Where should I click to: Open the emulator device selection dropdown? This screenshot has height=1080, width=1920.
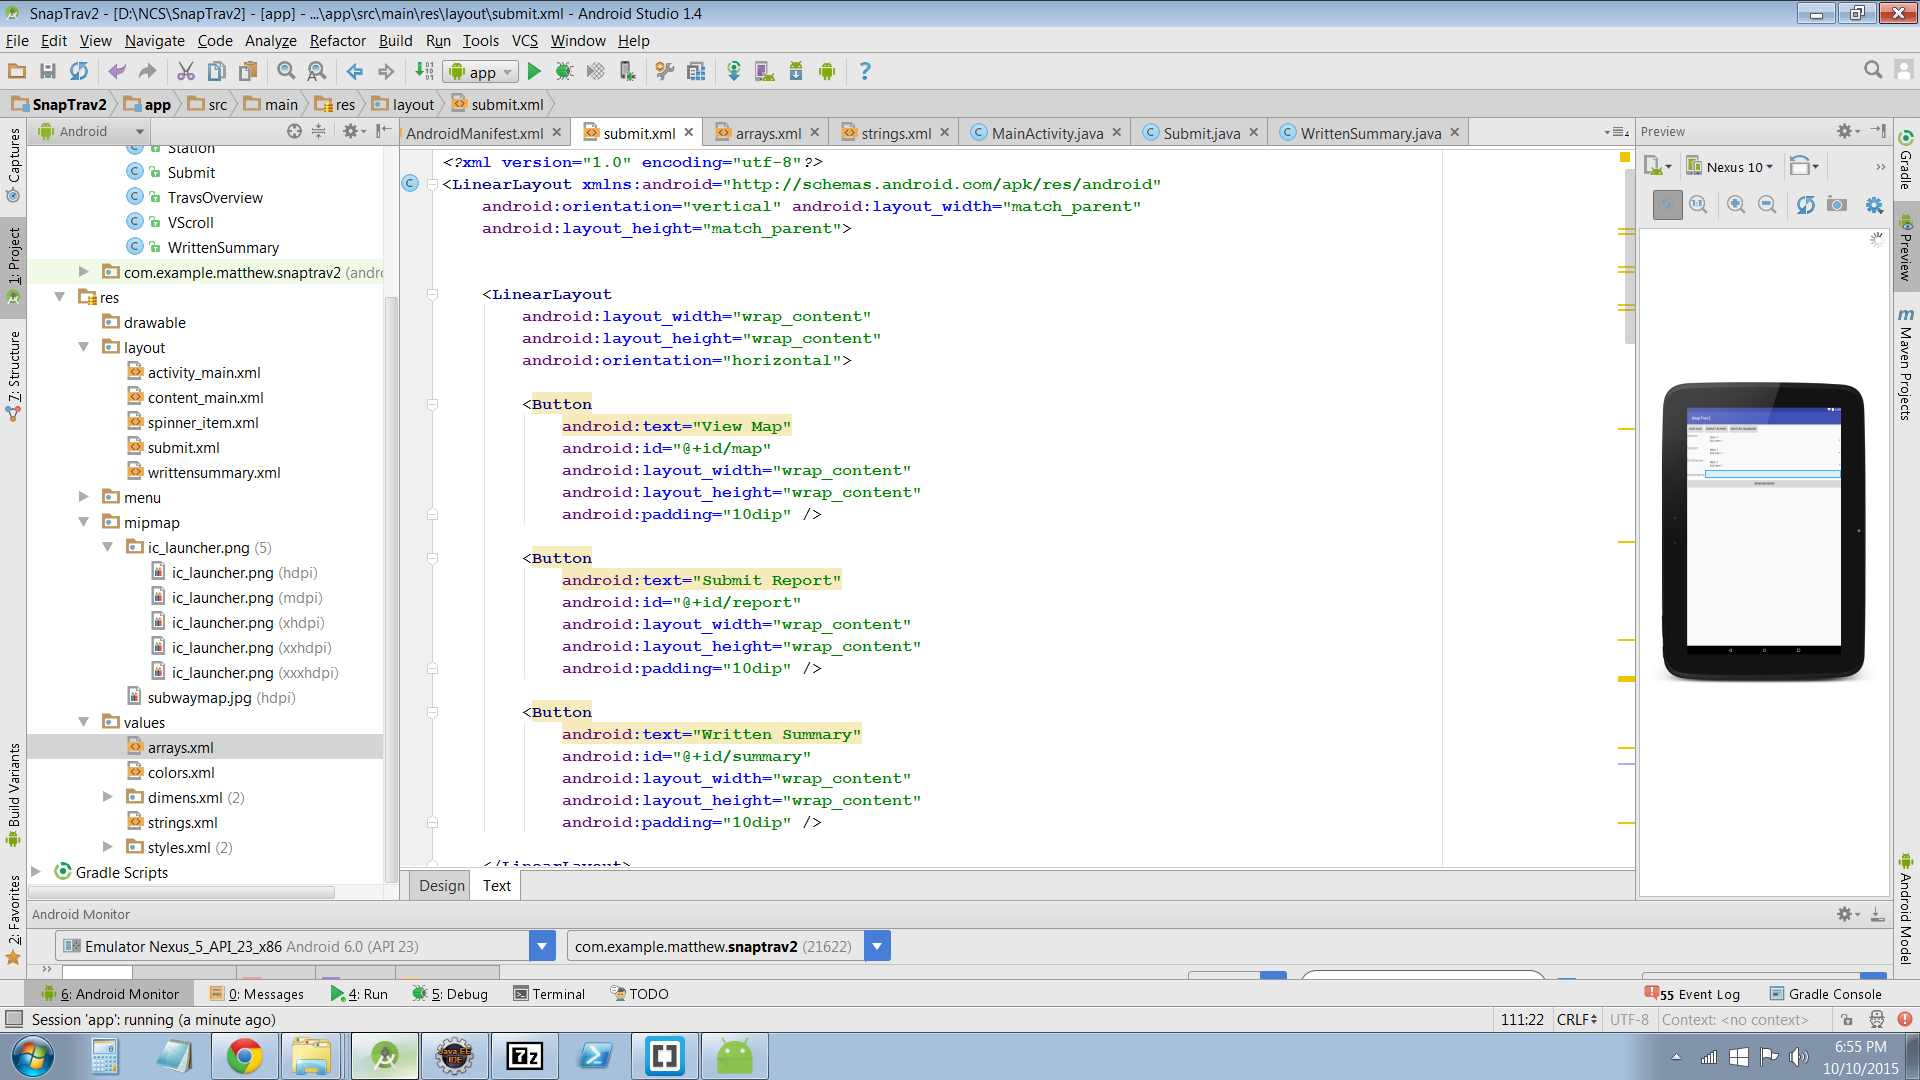pyautogui.click(x=542, y=946)
